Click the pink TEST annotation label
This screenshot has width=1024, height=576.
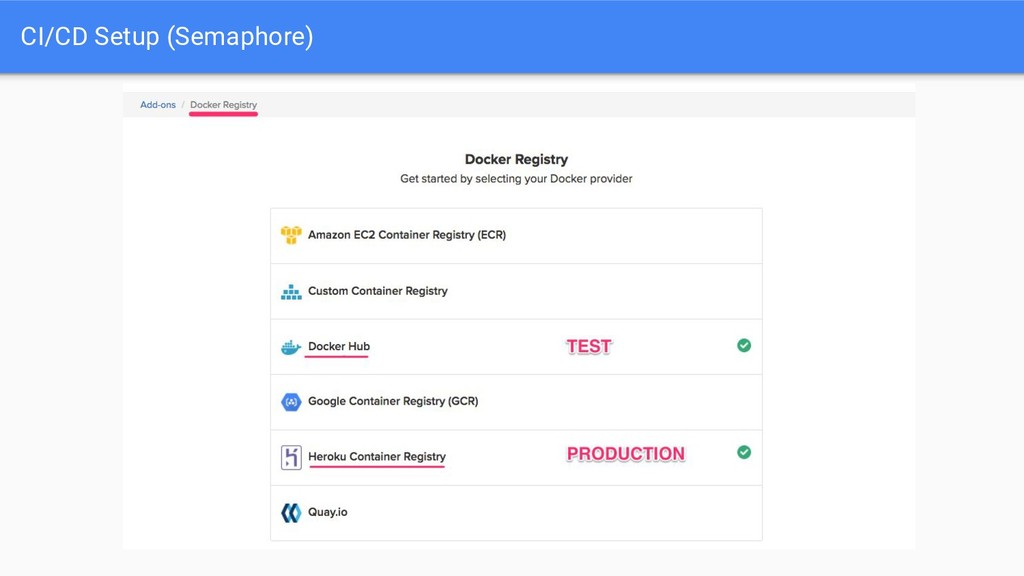pyautogui.click(x=589, y=346)
